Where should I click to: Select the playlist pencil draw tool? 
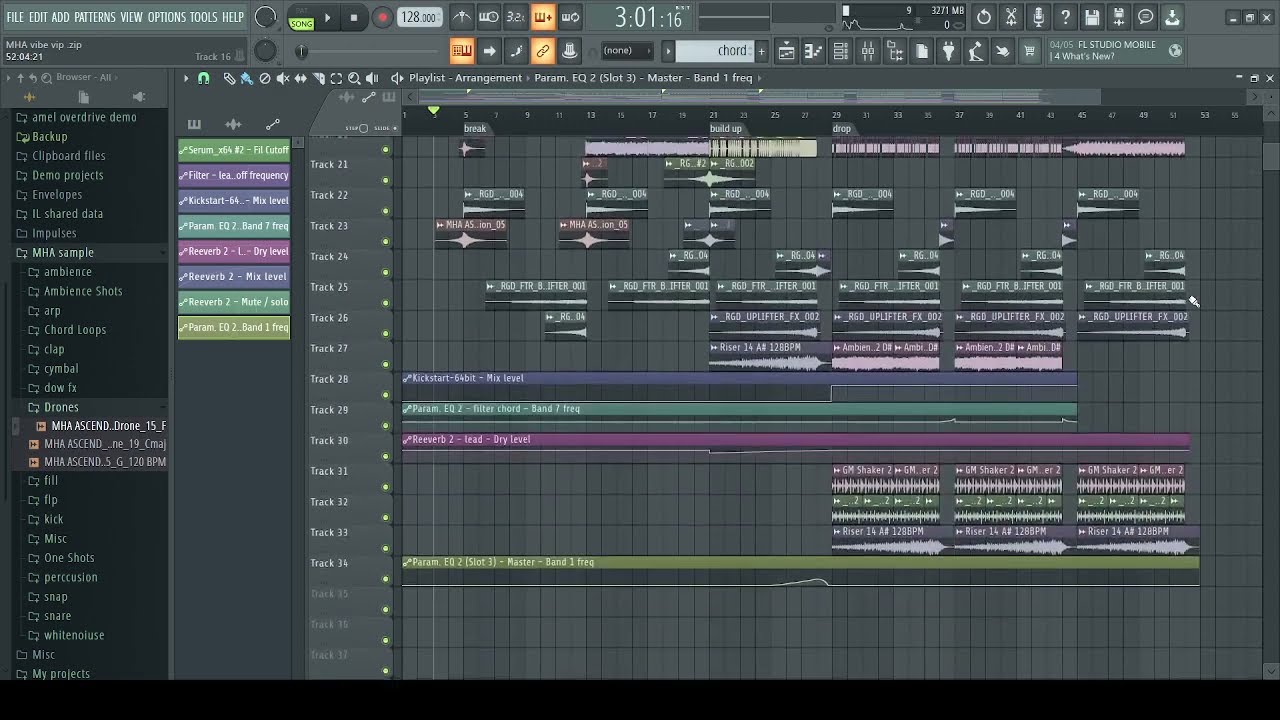coord(229,78)
